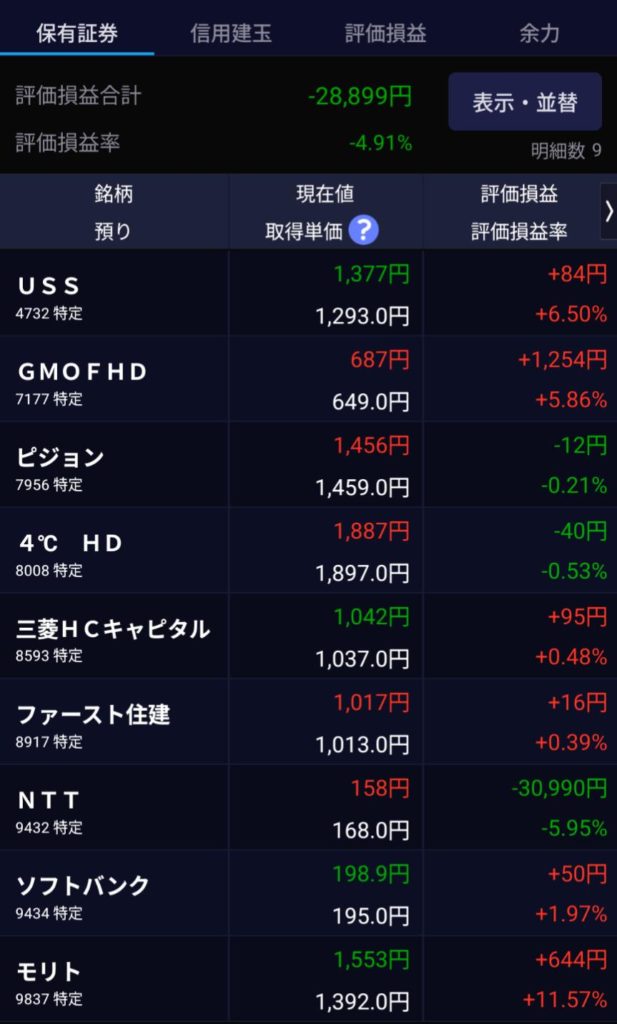
Task: Tap the 銘柄 column header
Action: (x=113, y=194)
